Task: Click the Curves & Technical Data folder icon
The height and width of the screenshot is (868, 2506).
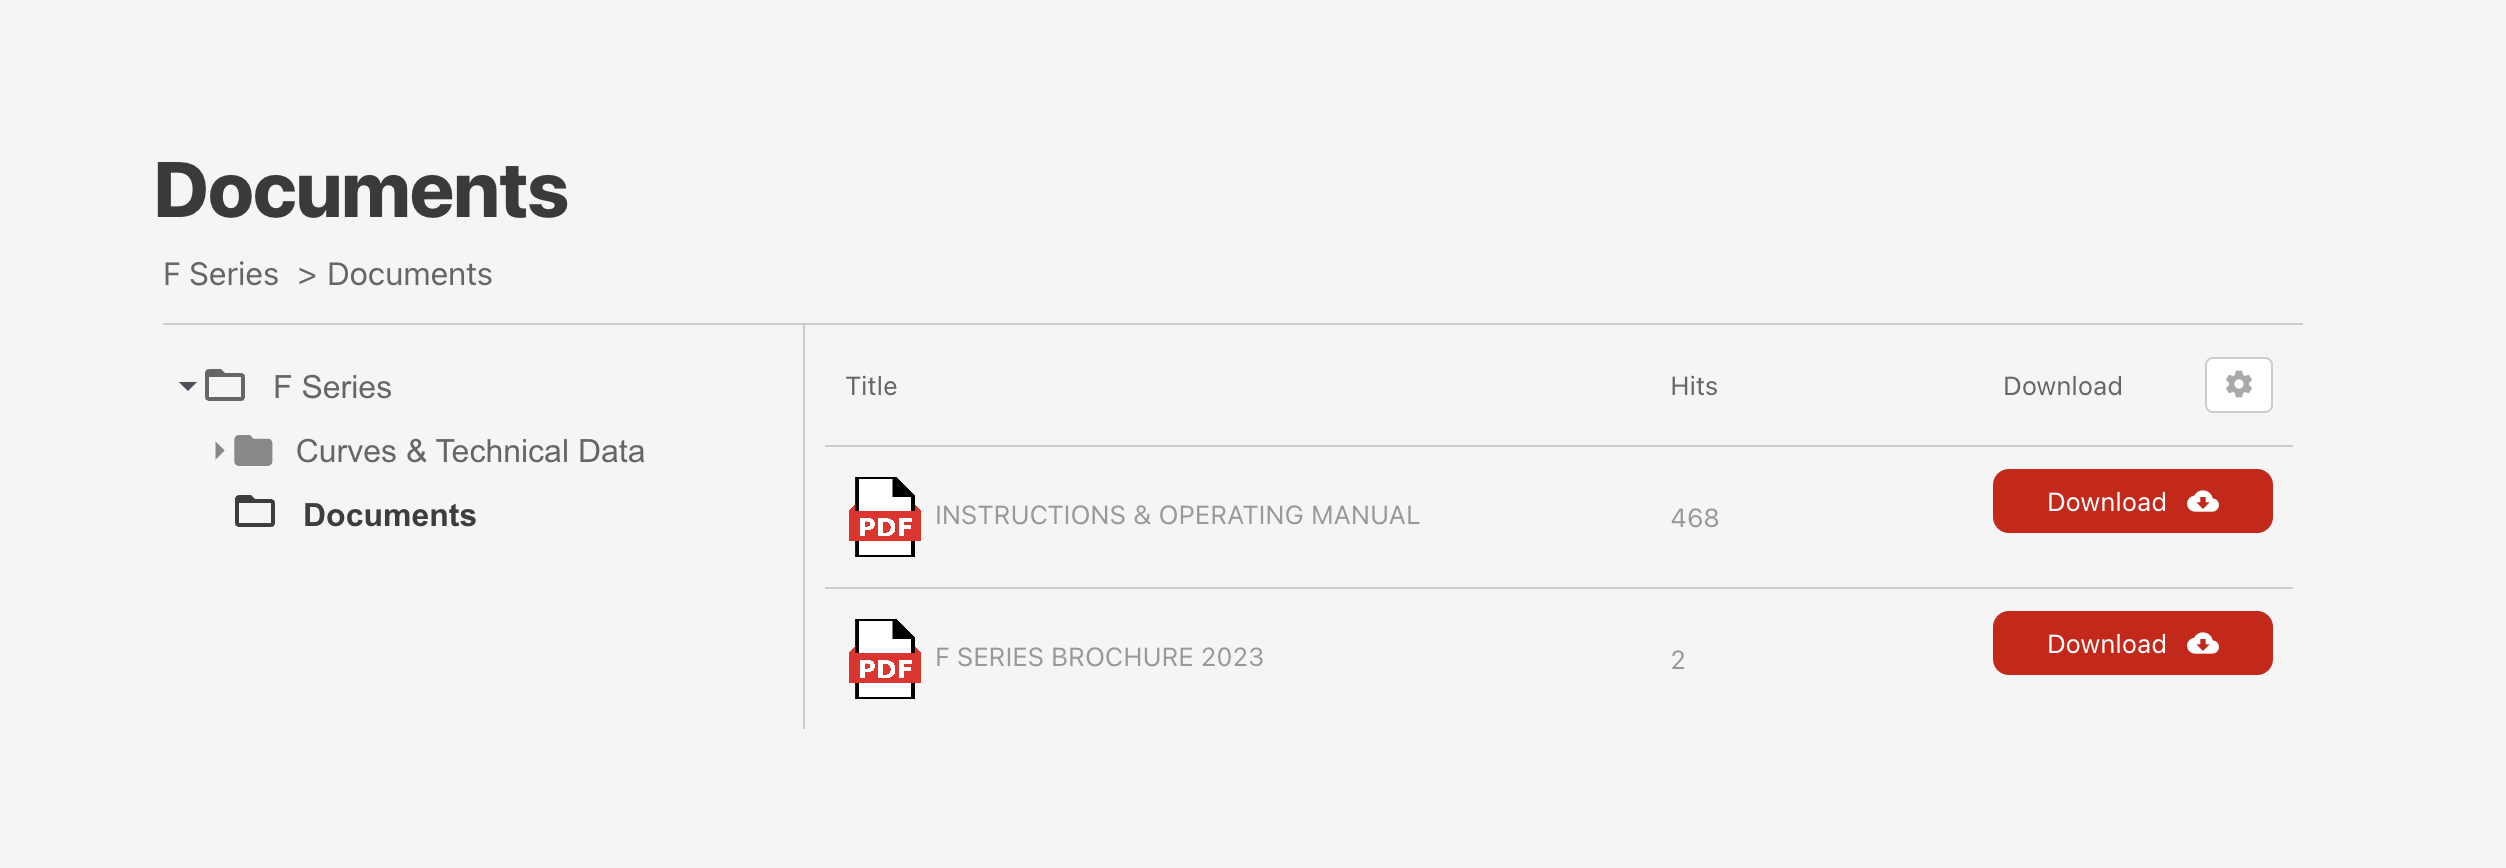Action: (x=253, y=451)
